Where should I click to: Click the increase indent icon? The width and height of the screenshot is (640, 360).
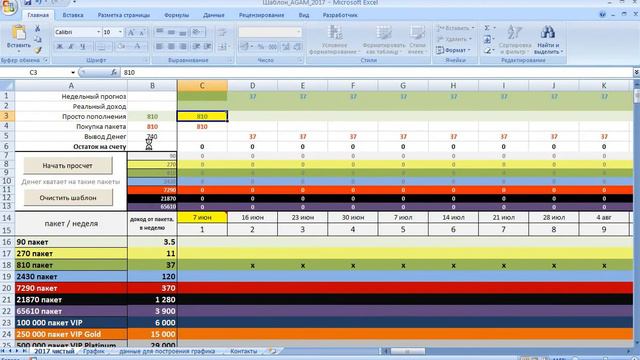[x=208, y=47]
